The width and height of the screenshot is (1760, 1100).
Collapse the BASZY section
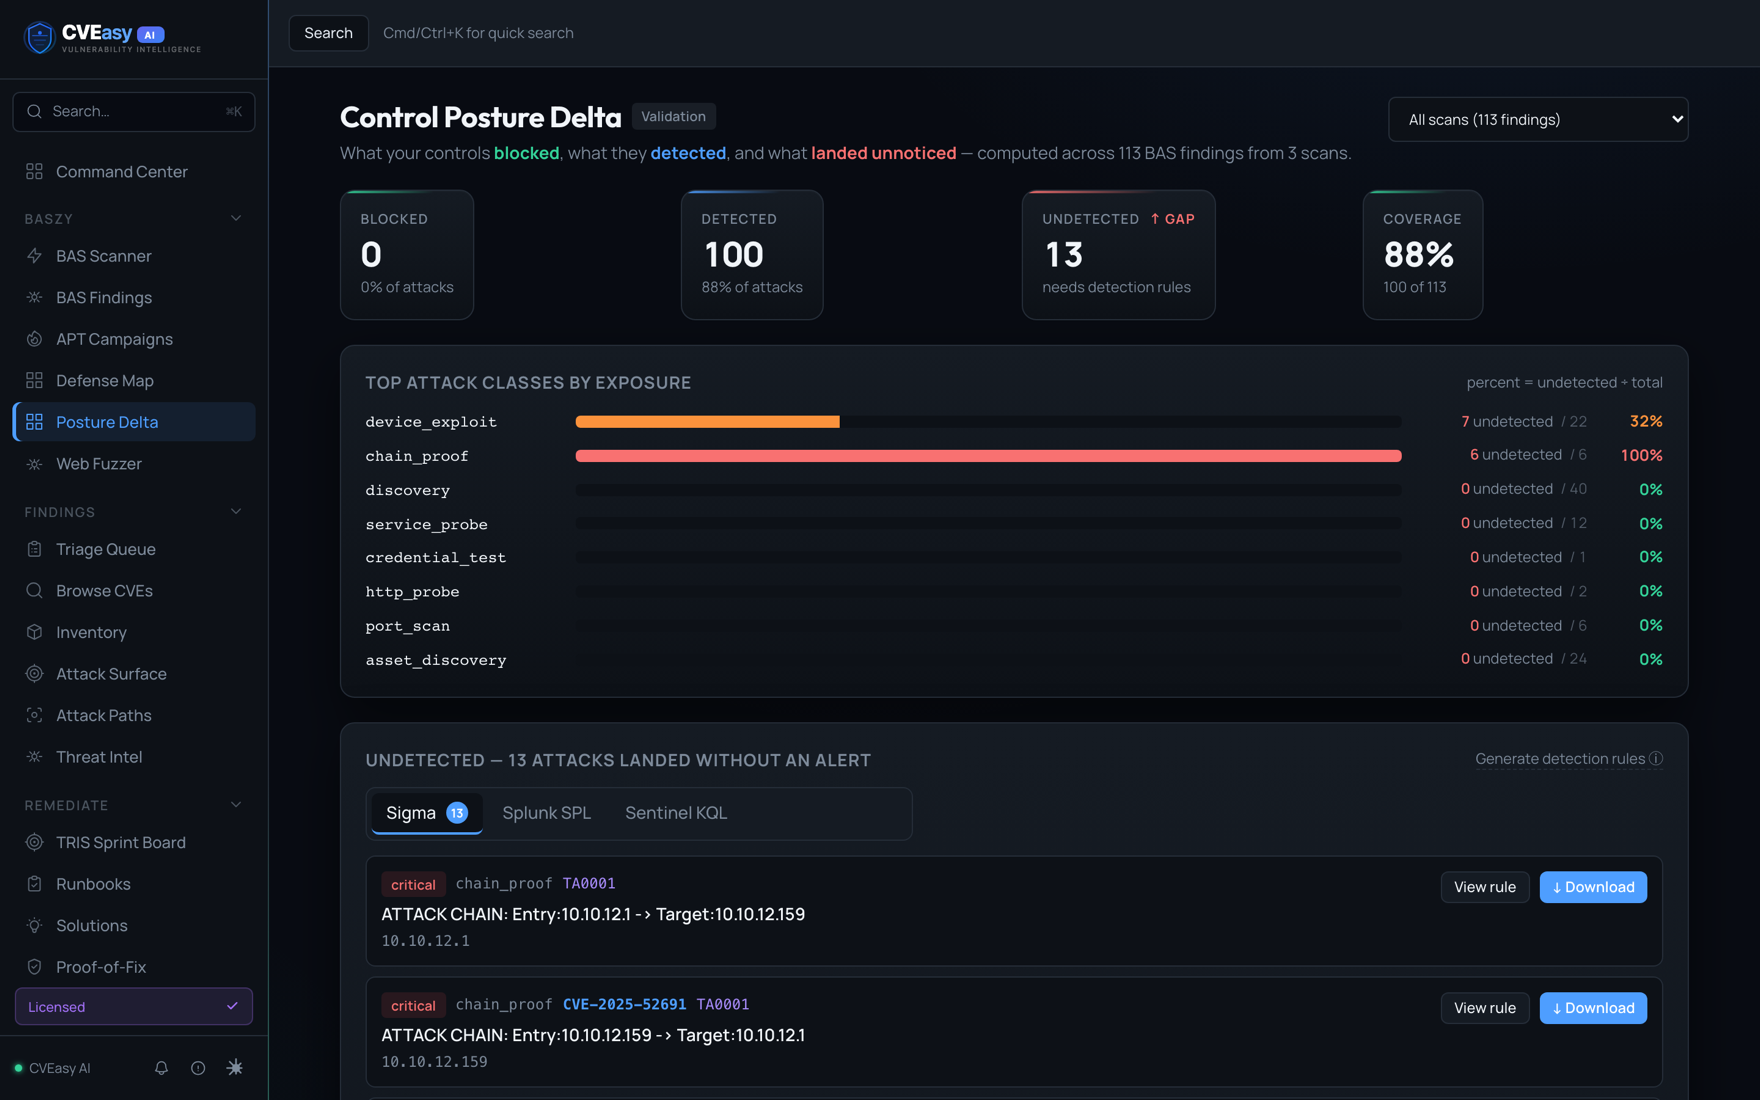(236, 219)
